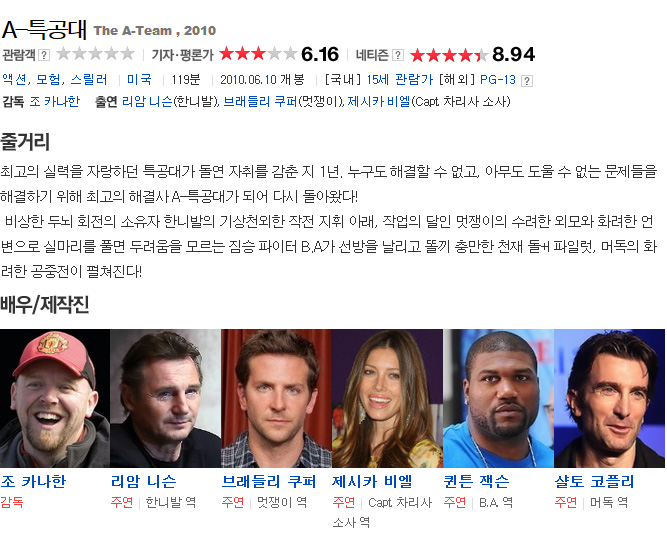Open director 조 카나한 link in header
The height and width of the screenshot is (541, 667).
click(54, 102)
